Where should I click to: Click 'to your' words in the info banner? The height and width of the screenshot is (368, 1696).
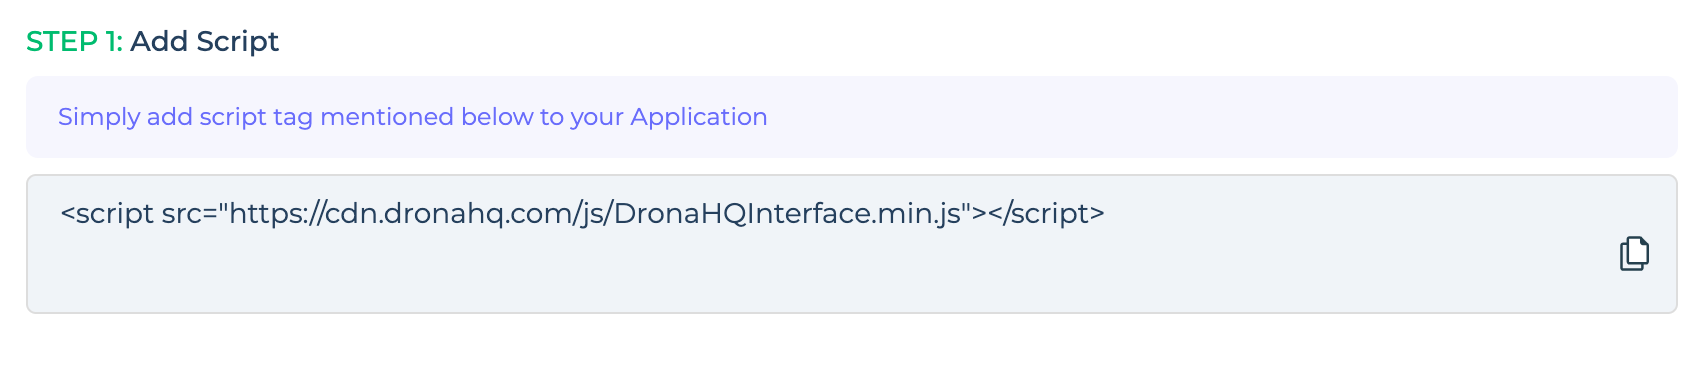(x=582, y=117)
